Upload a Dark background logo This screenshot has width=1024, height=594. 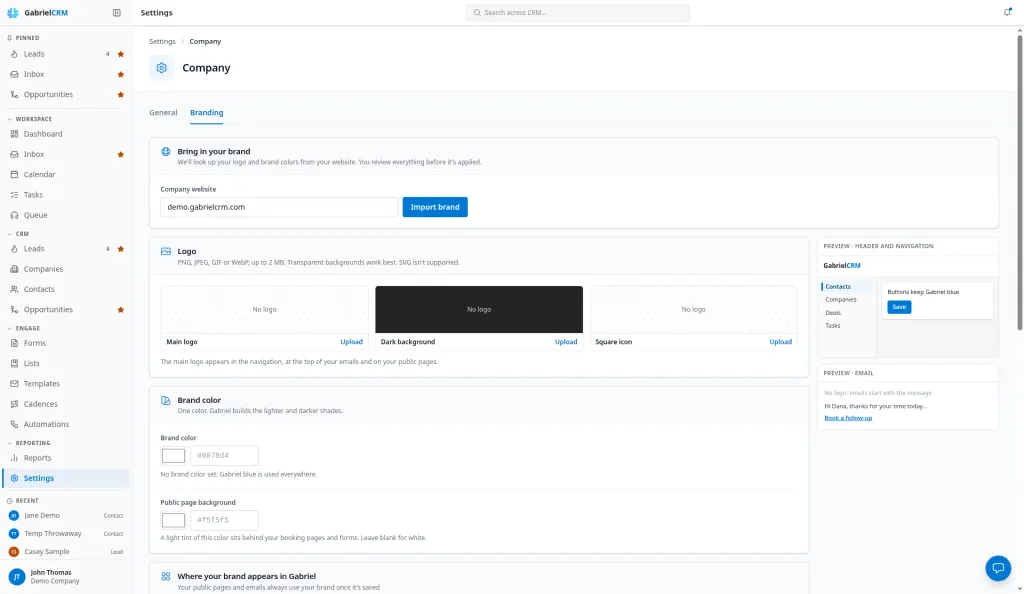pos(566,342)
